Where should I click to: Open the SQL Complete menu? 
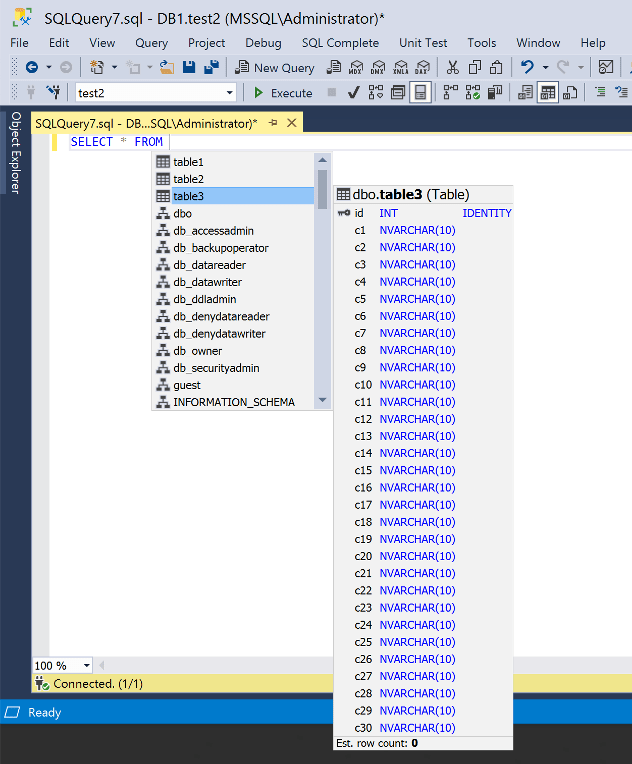(340, 43)
